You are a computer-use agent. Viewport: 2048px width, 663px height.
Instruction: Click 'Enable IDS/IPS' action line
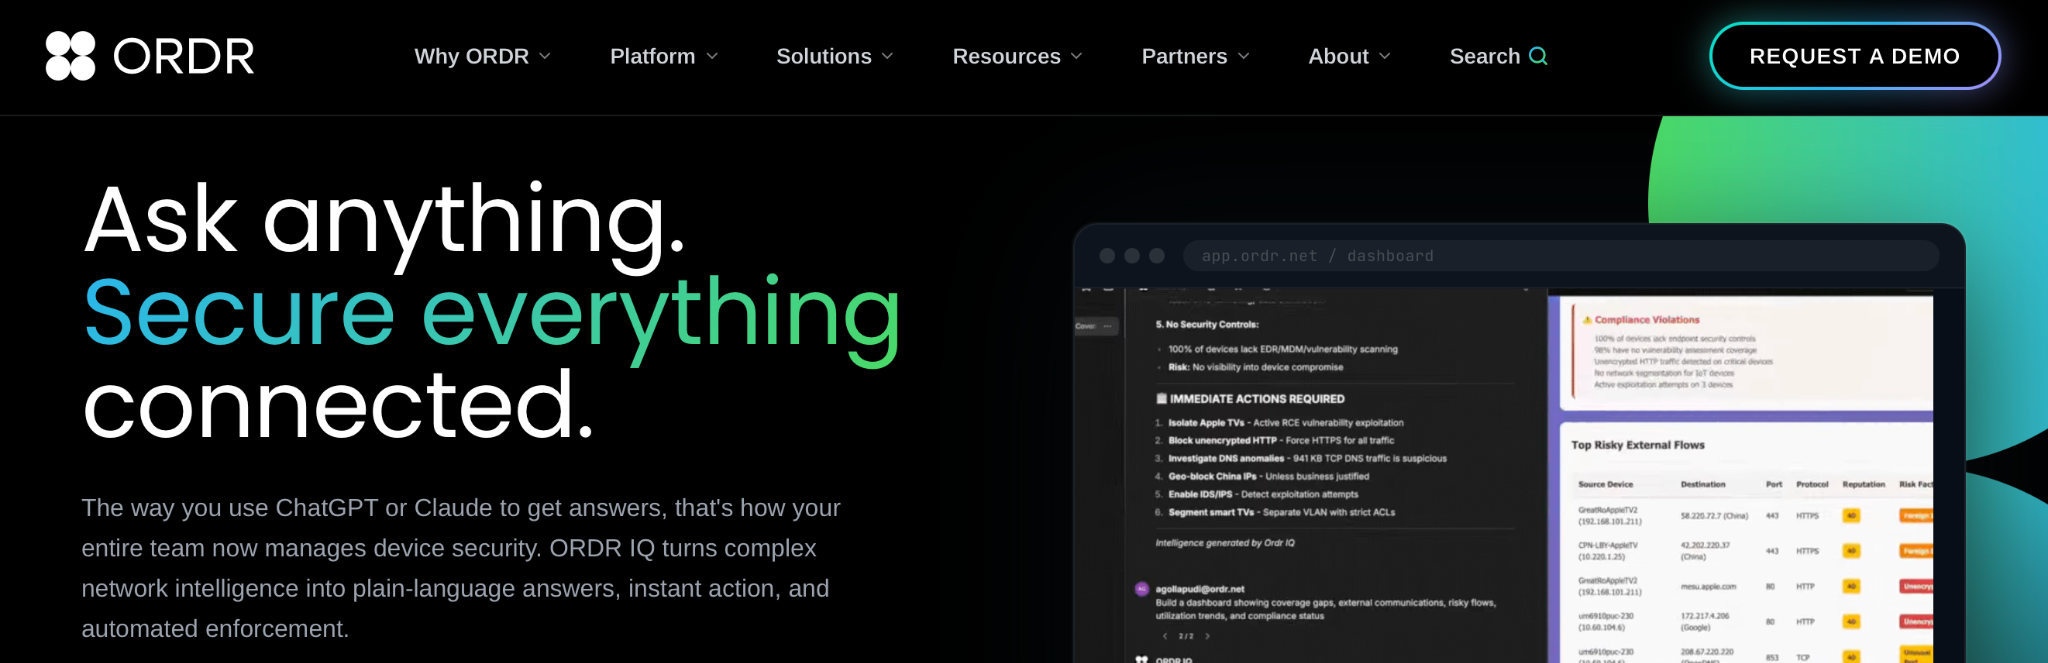click(1257, 495)
